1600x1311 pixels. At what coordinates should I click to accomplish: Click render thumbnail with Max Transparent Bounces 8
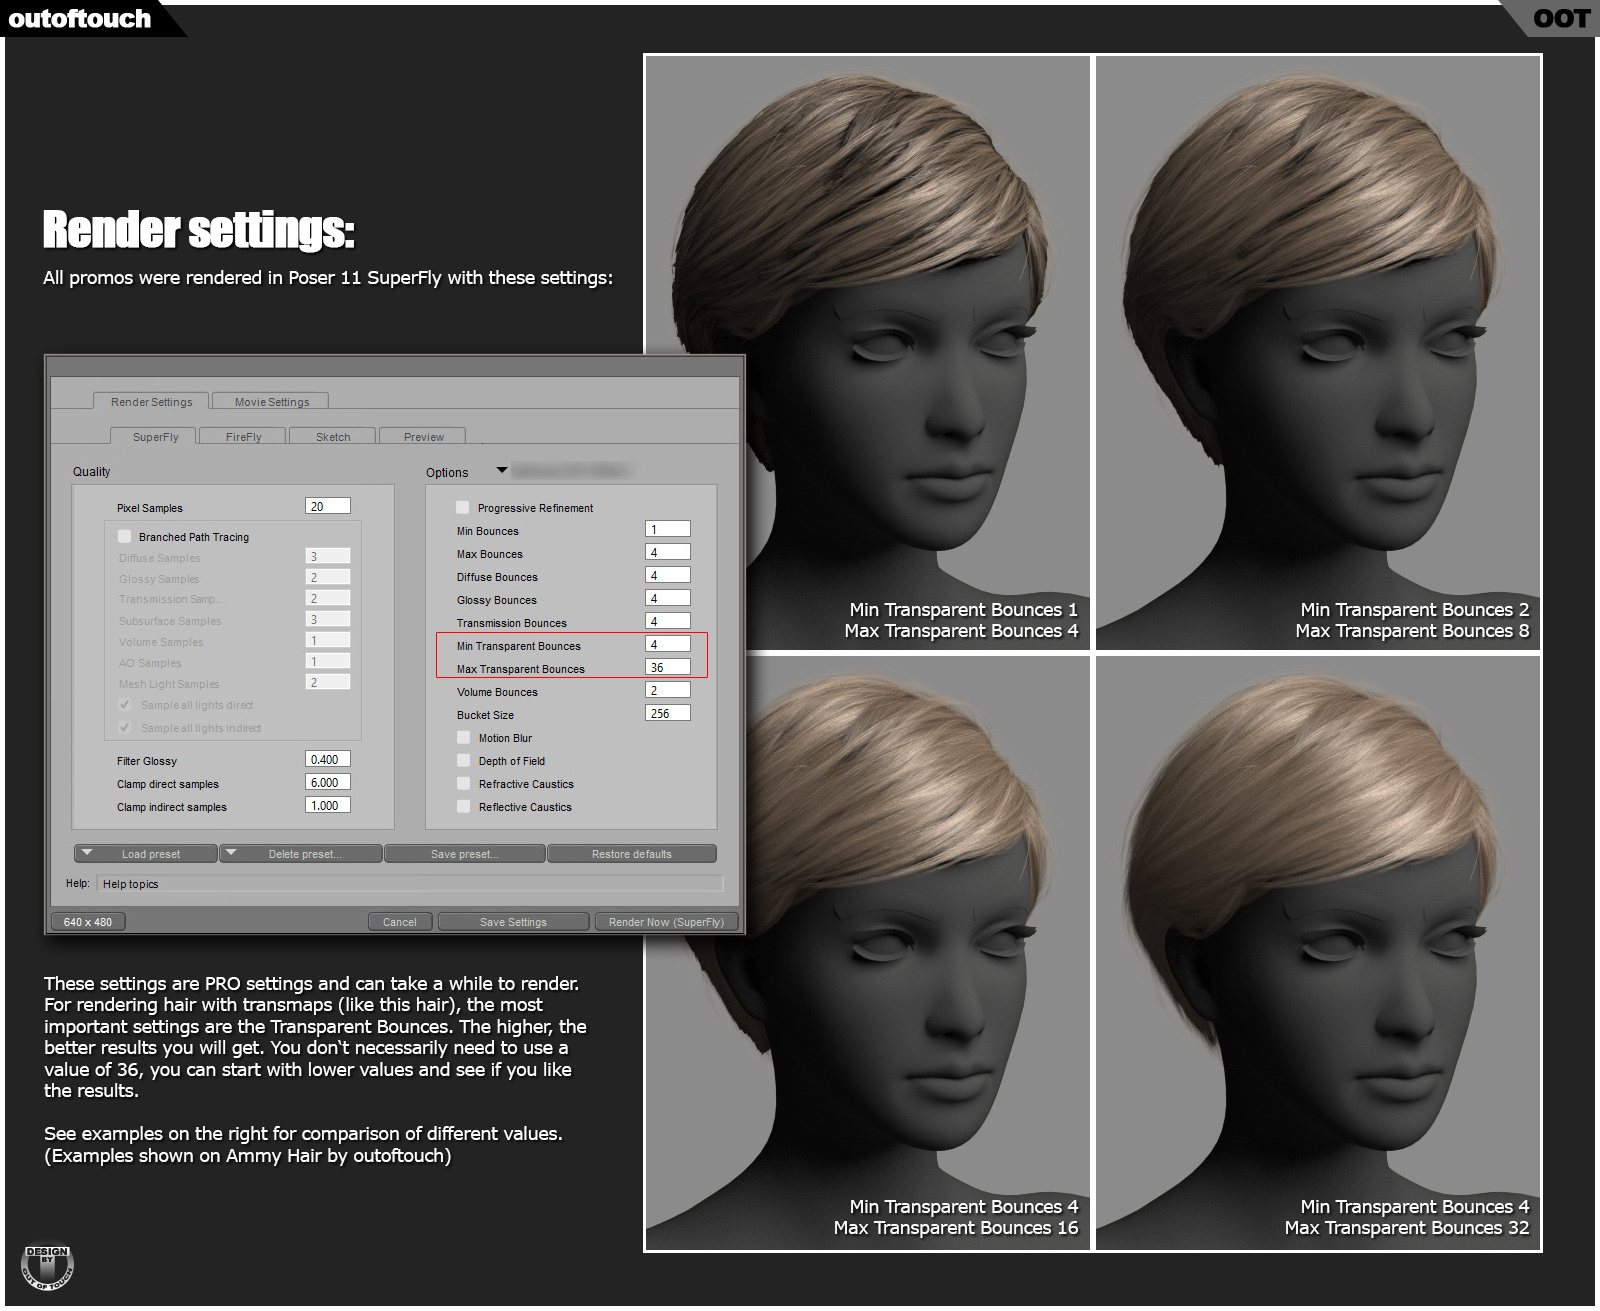(x=1318, y=352)
